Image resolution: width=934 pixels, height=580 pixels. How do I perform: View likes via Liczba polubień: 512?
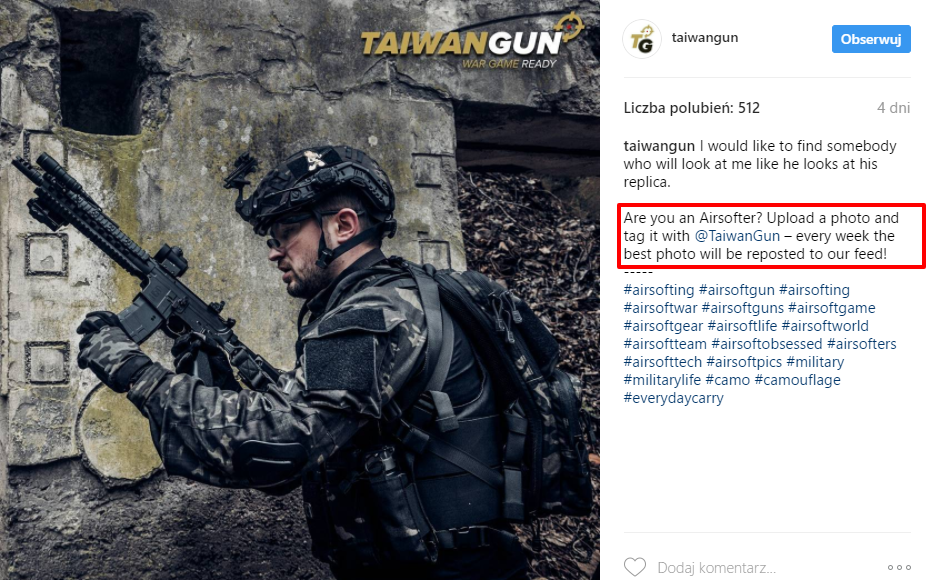tap(692, 108)
